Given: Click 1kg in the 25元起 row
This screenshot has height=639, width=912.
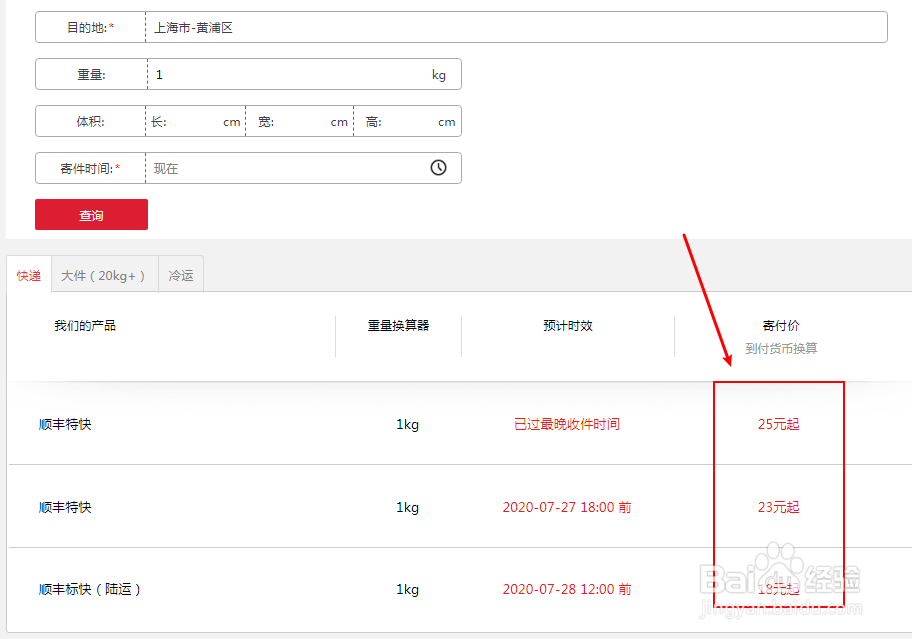Looking at the screenshot, I should 407,424.
